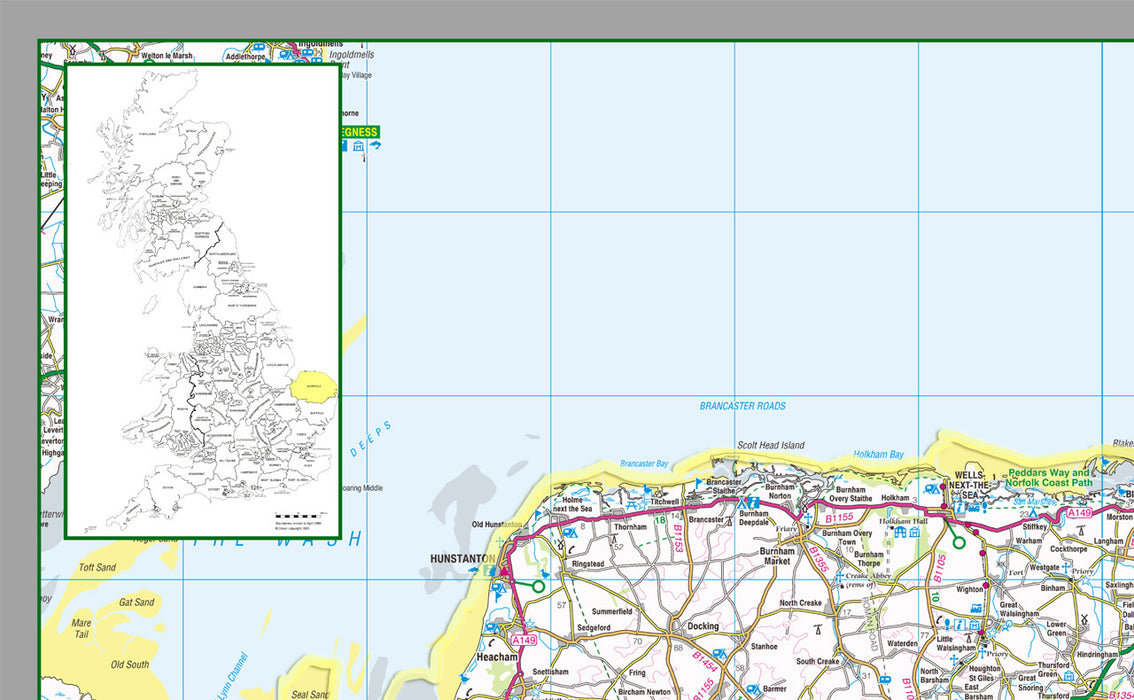Viewport: 1134px width, 700px height.
Task: Click the information icon at Wells-next-the-Sea
Action: coord(959,506)
